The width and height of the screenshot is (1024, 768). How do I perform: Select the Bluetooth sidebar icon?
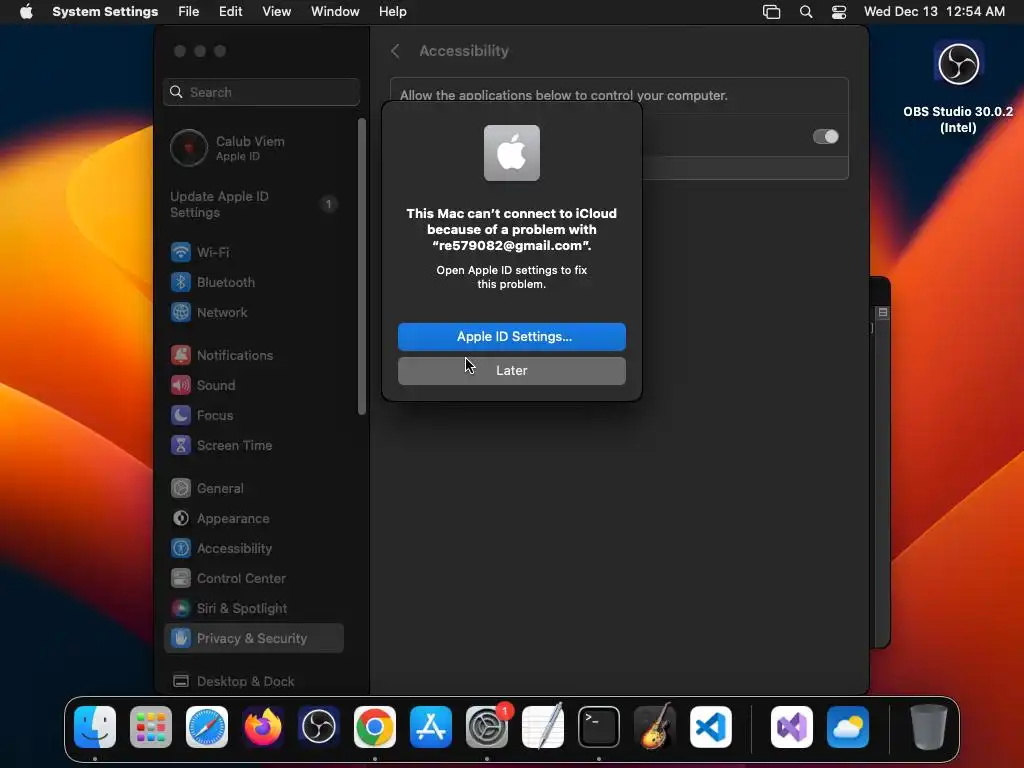pyautogui.click(x=181, y=282)
